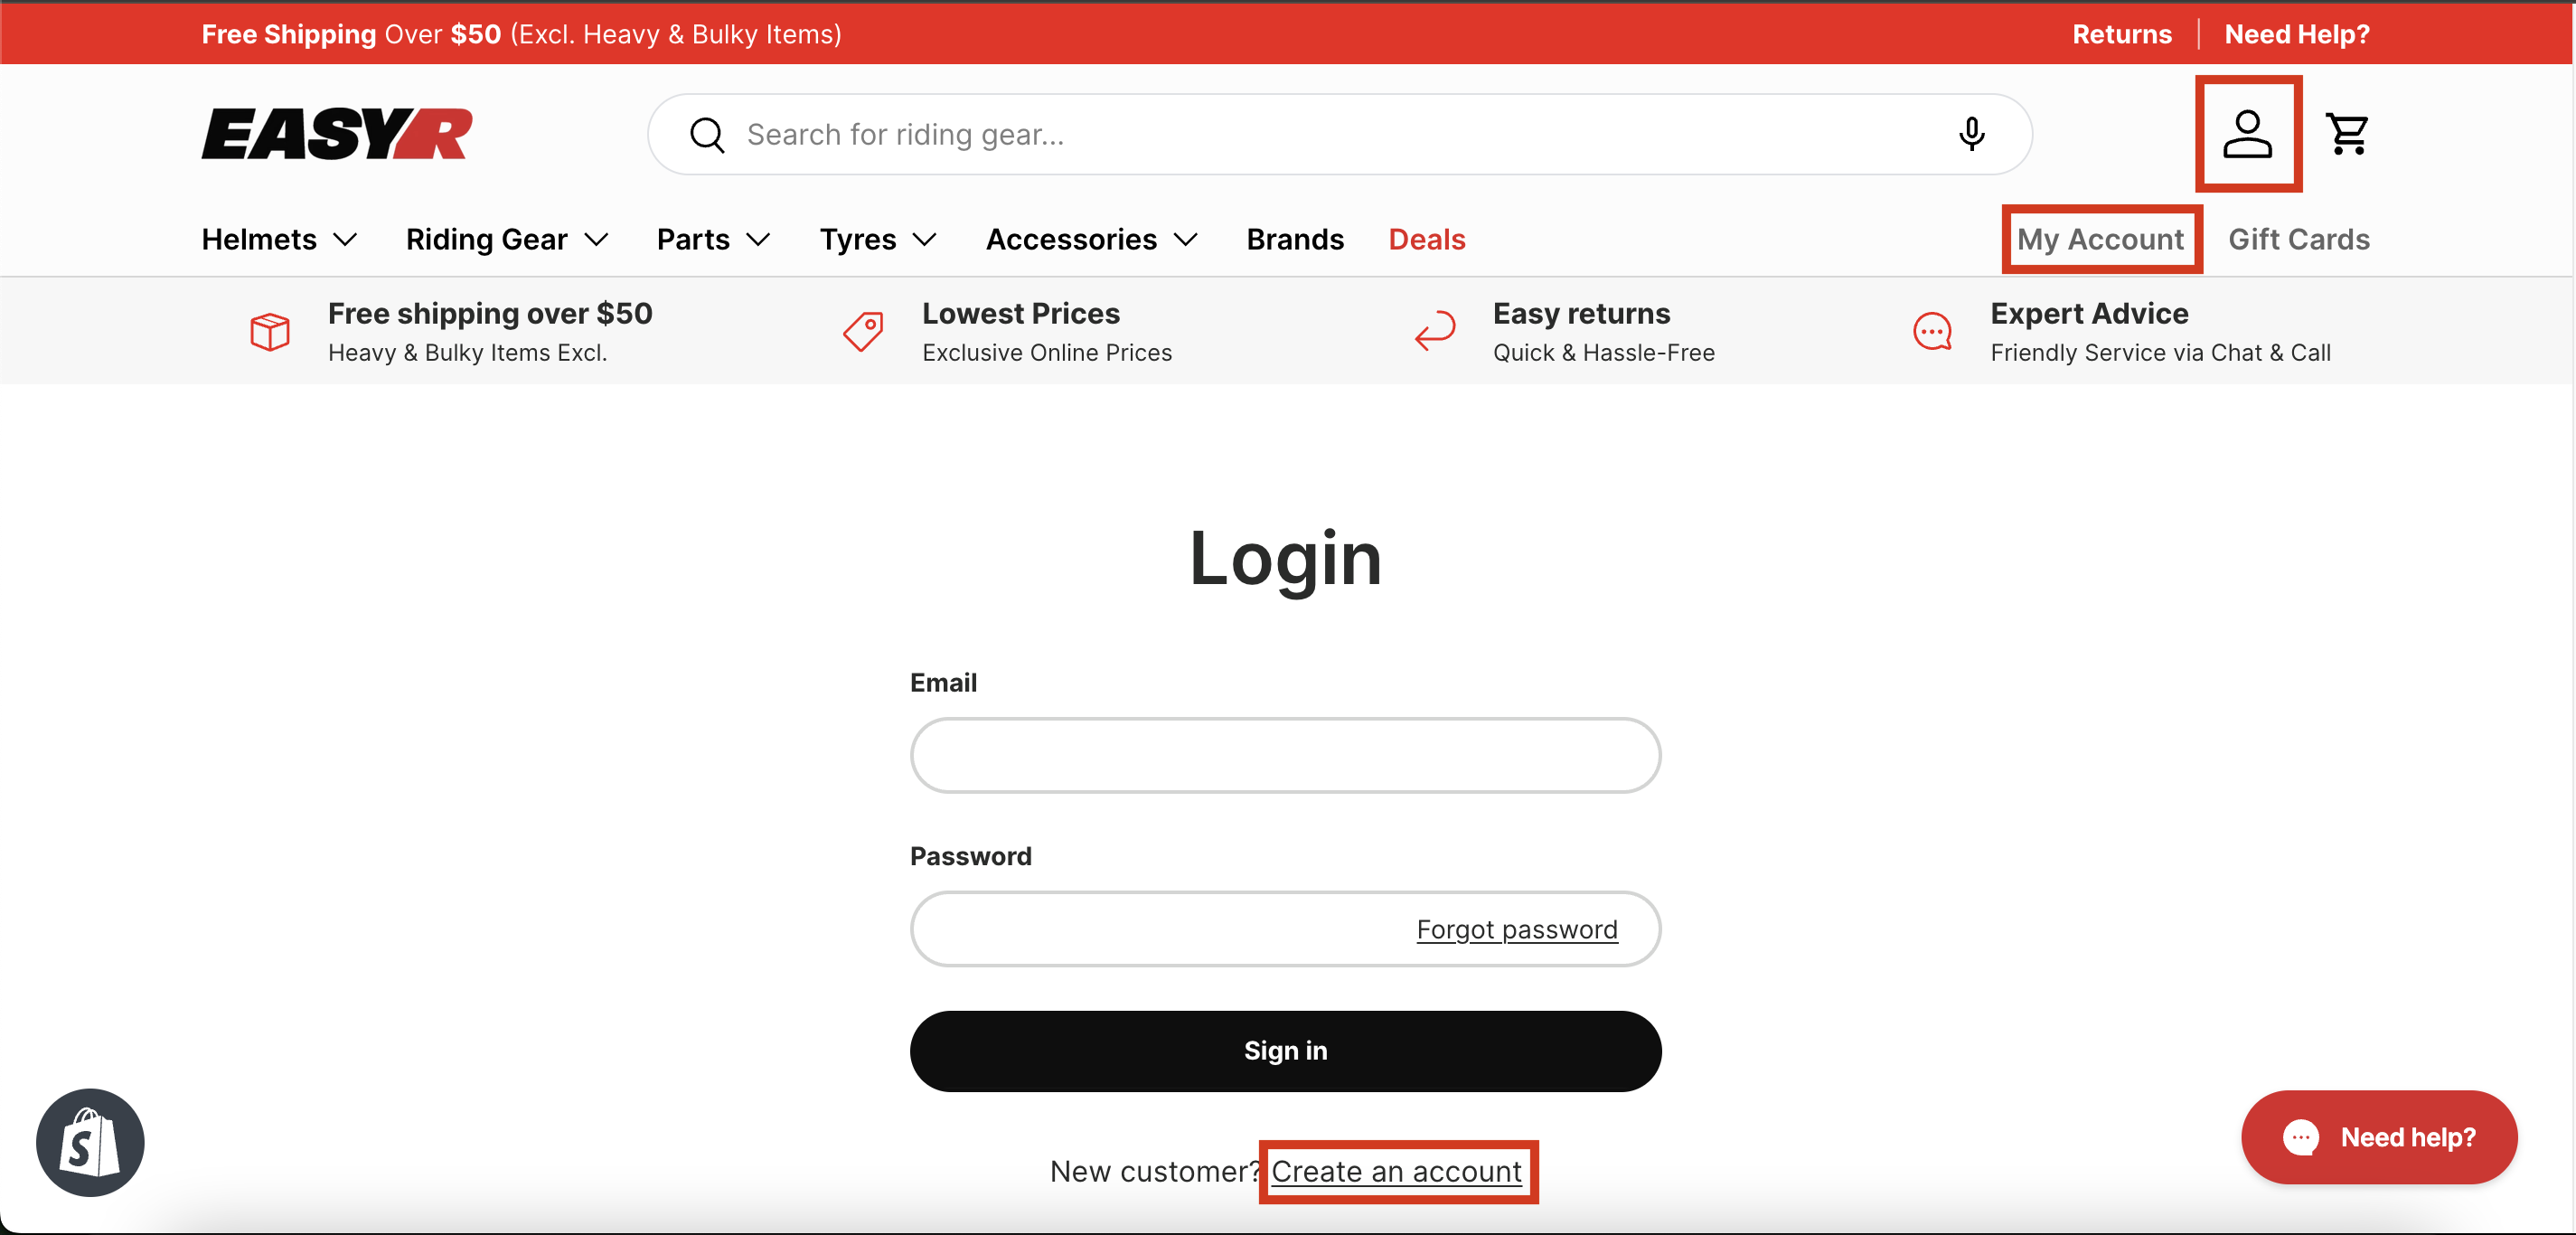This screenshot has height=1235, width=2576.
Task: Open the Parts menu
Action: click(693, 240)
